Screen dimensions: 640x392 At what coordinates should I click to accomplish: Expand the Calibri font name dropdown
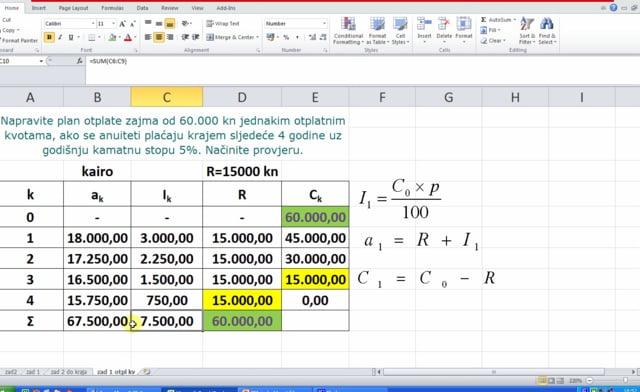click(x=93, y=24)
